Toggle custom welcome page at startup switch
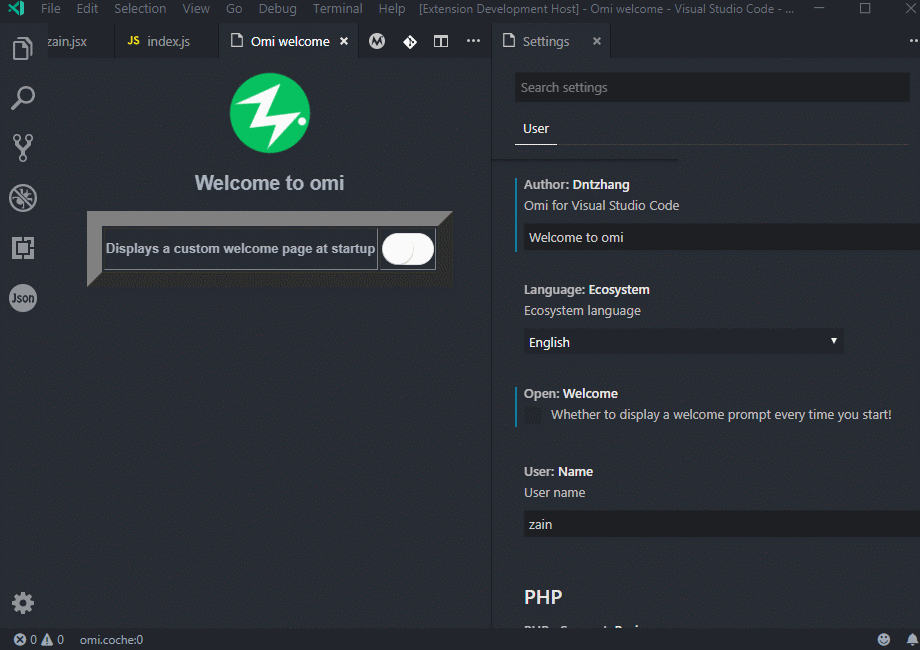920x650 pixels. [408, 249]
